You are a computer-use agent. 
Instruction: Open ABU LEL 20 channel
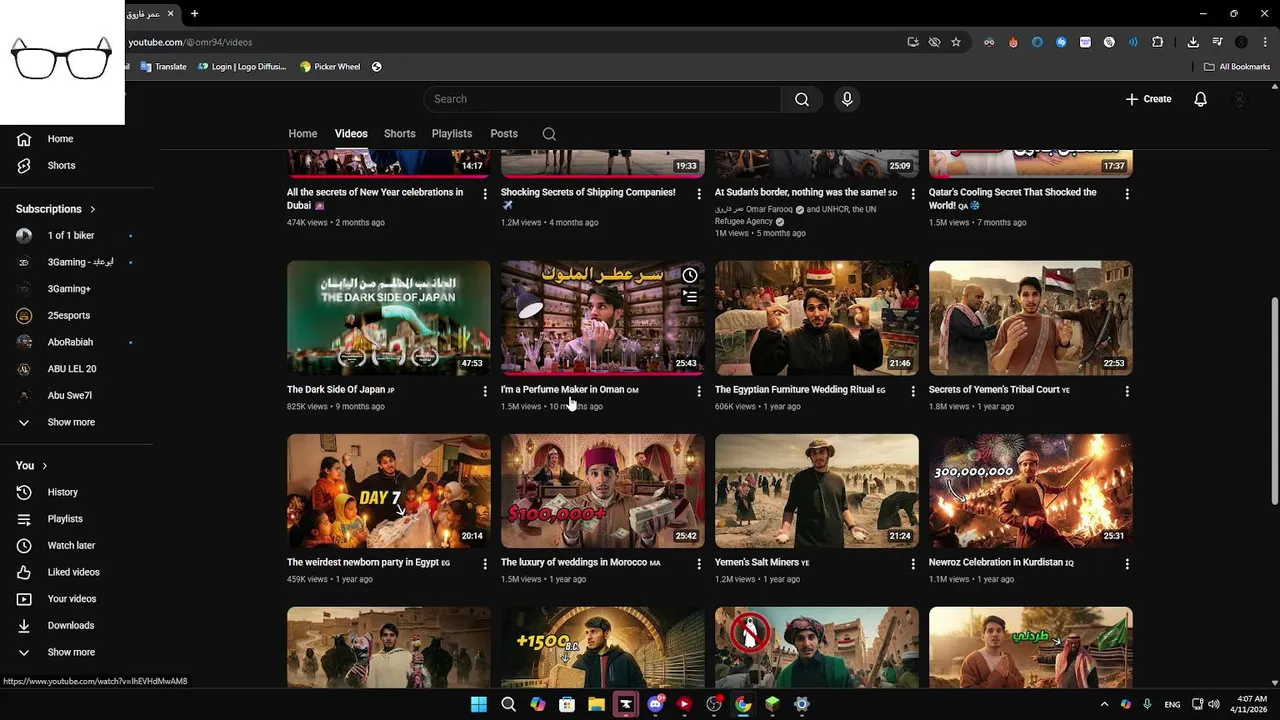point(76,369)
